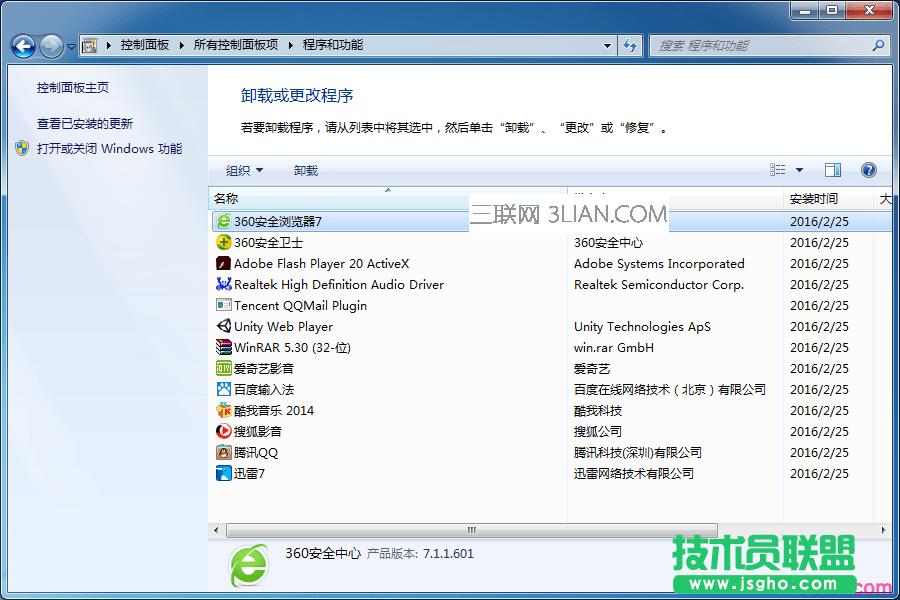Select the 爱奇艺影音 program name
This screenshot has width=900, height=600.
point(263,369)
